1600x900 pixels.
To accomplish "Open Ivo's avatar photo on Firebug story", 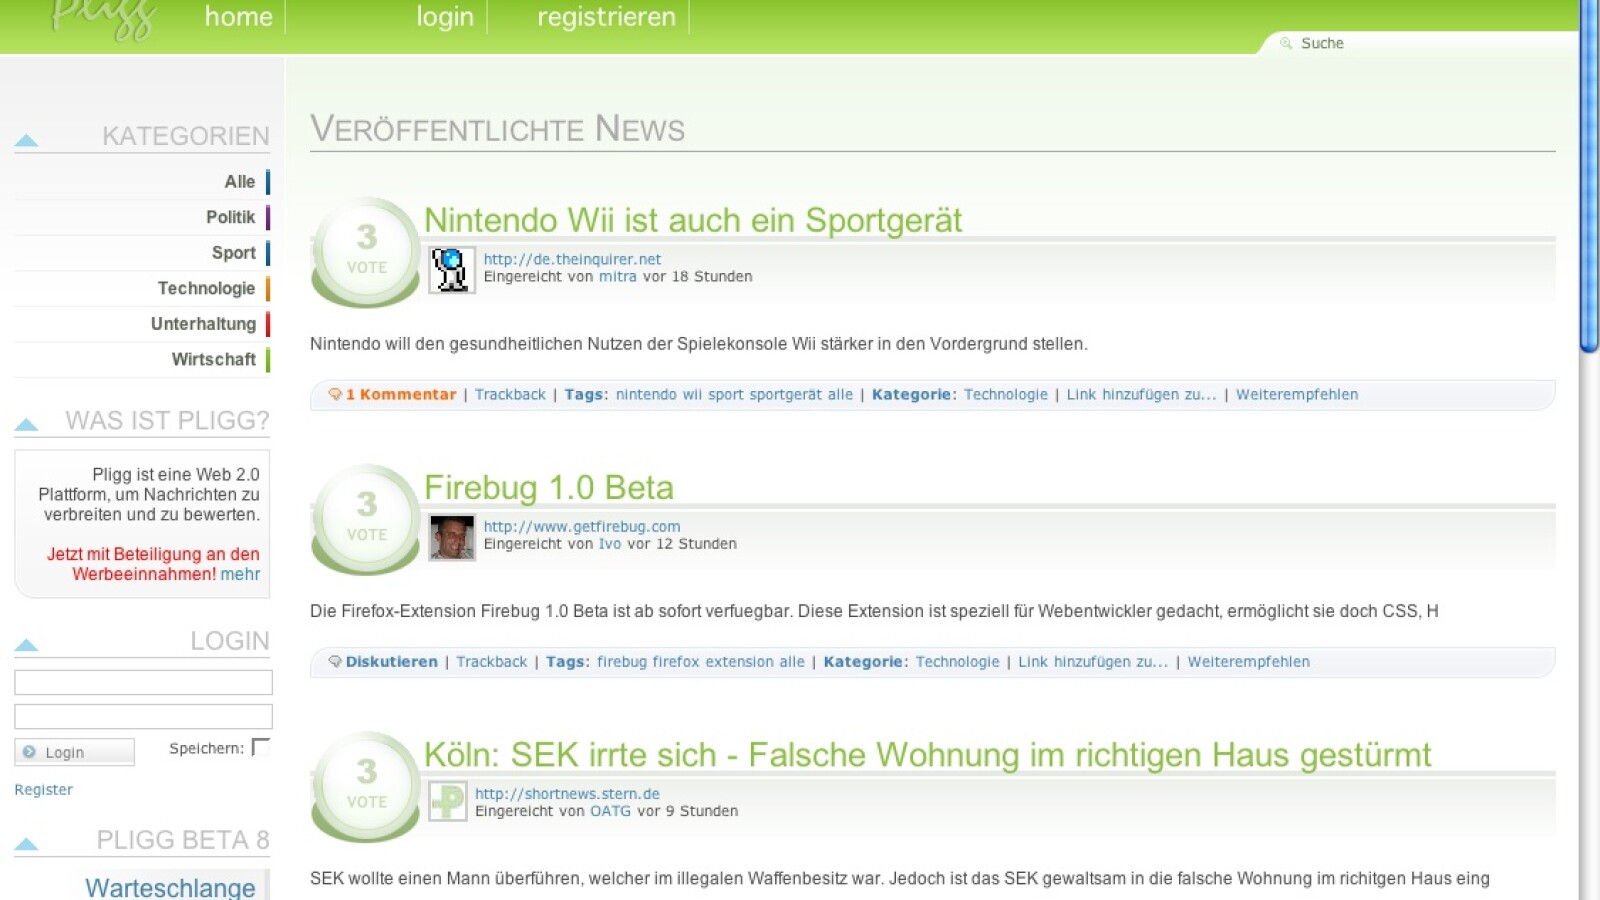I will click(x=451, y=537).
